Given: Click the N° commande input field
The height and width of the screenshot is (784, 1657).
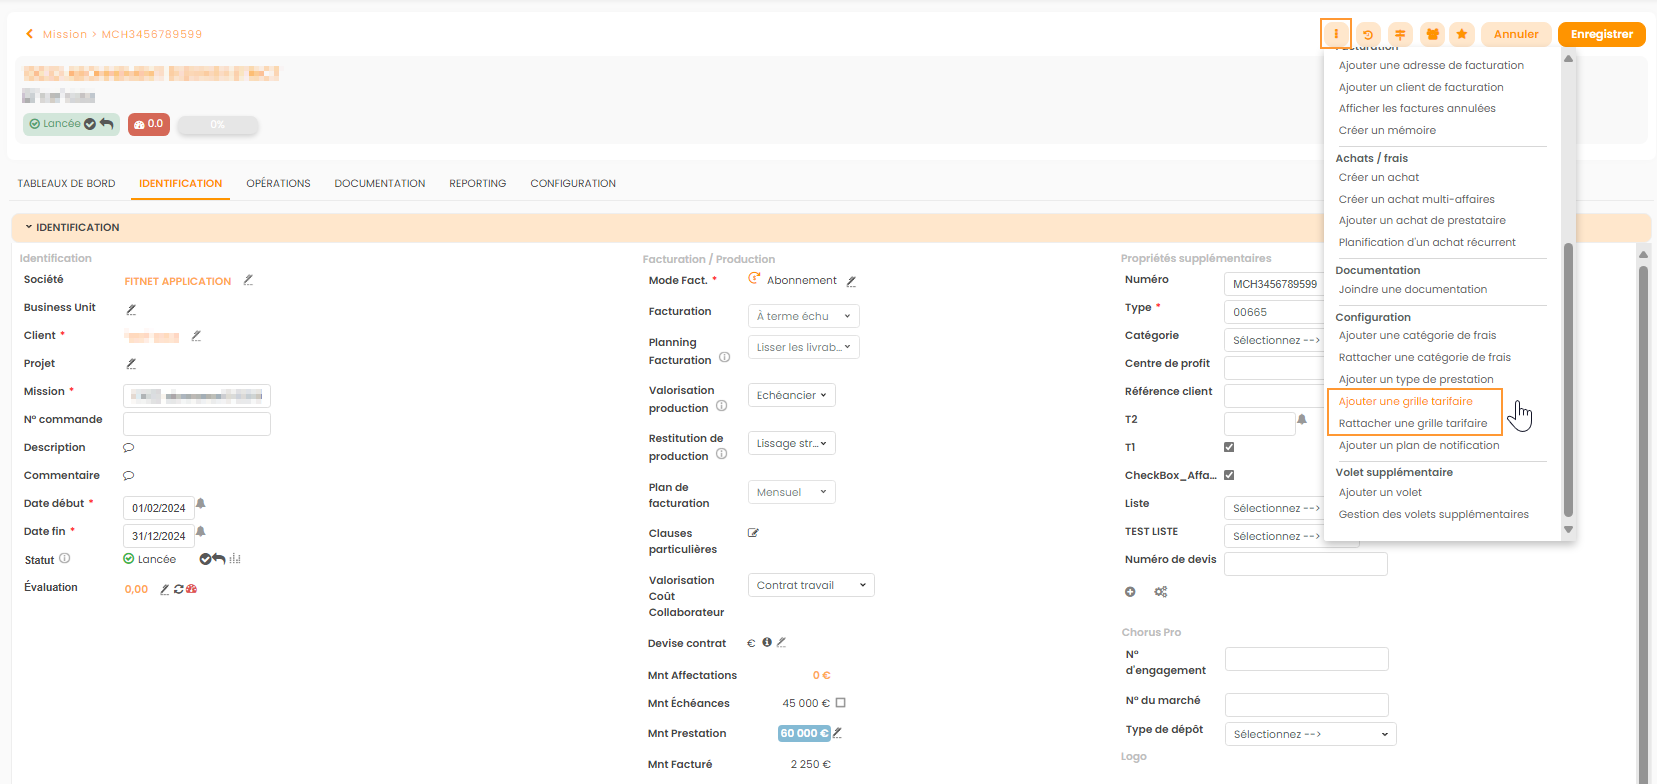Looking at the screenshot, I should click(197, 423).
